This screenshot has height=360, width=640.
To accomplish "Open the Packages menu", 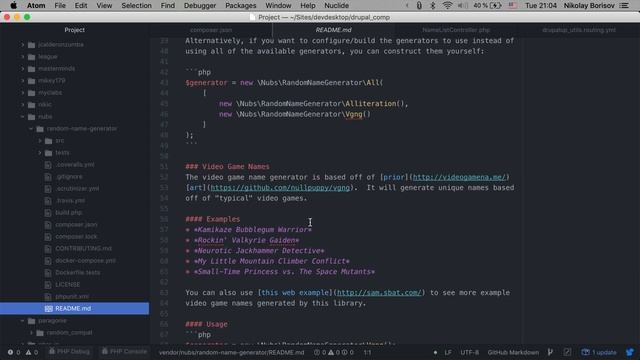I will 241,5.
